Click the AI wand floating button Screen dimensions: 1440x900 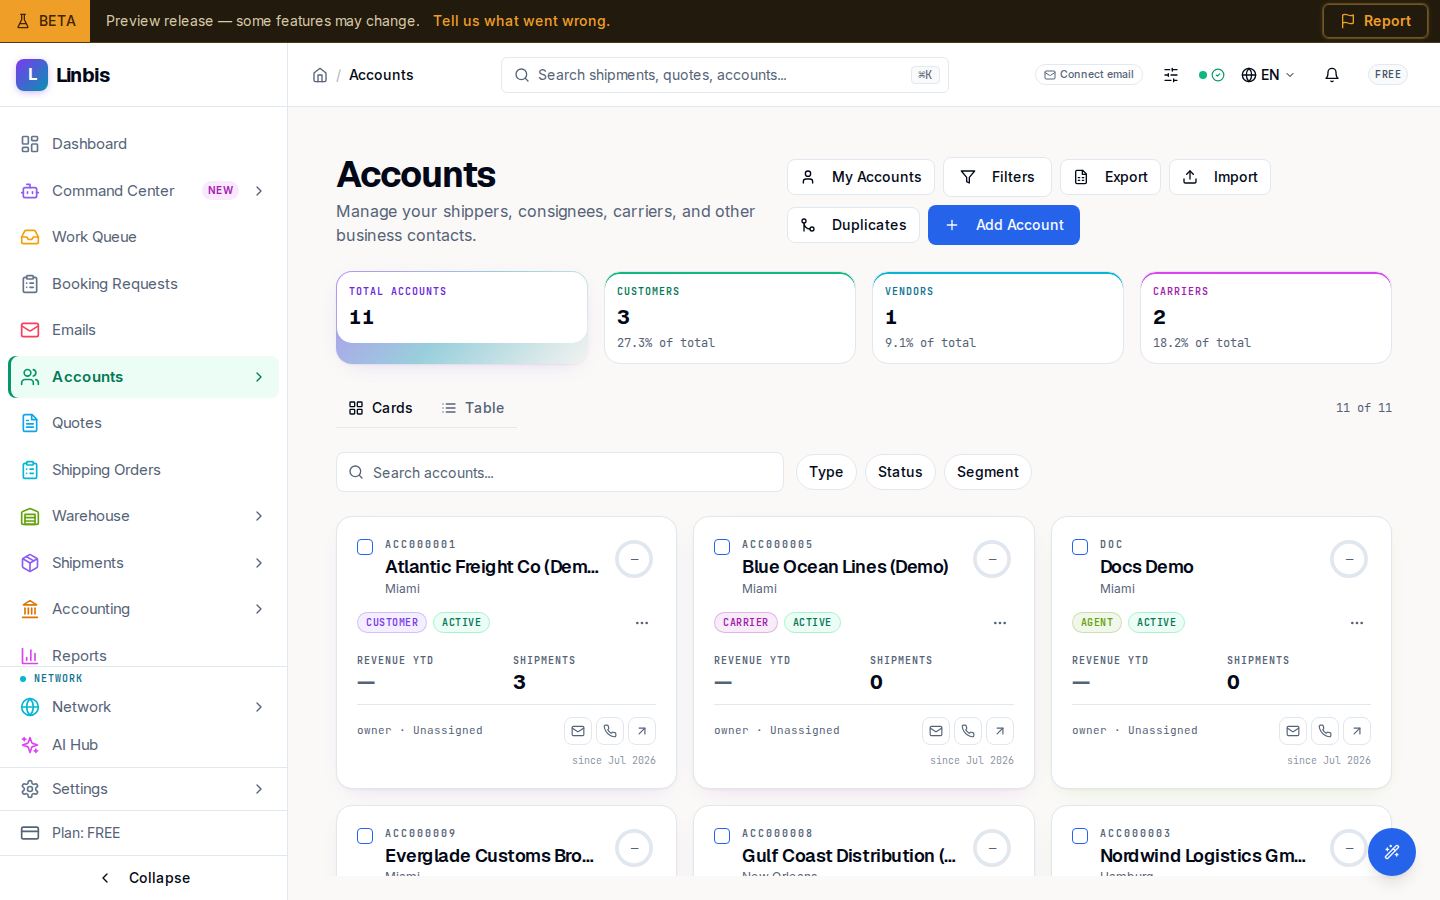1392,852
